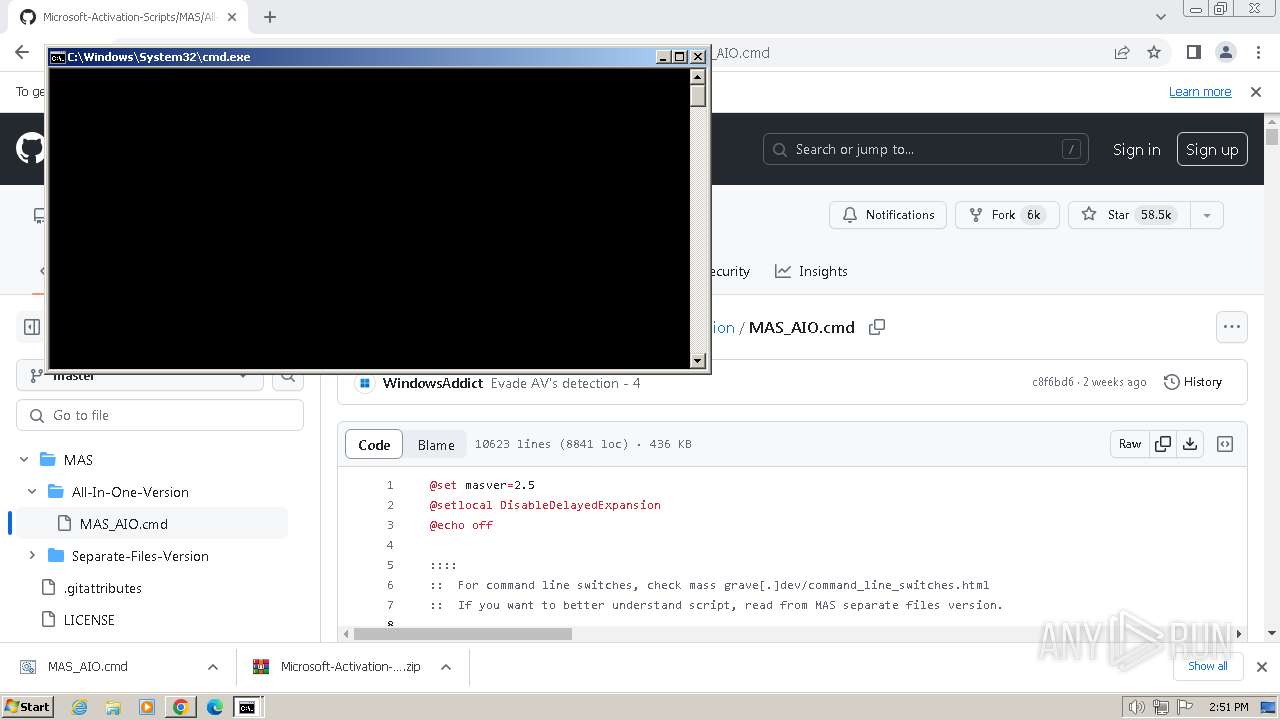The width and height of the screenshot is (1280, 720).
Task: View the file History
Action: coord(1193,382)
